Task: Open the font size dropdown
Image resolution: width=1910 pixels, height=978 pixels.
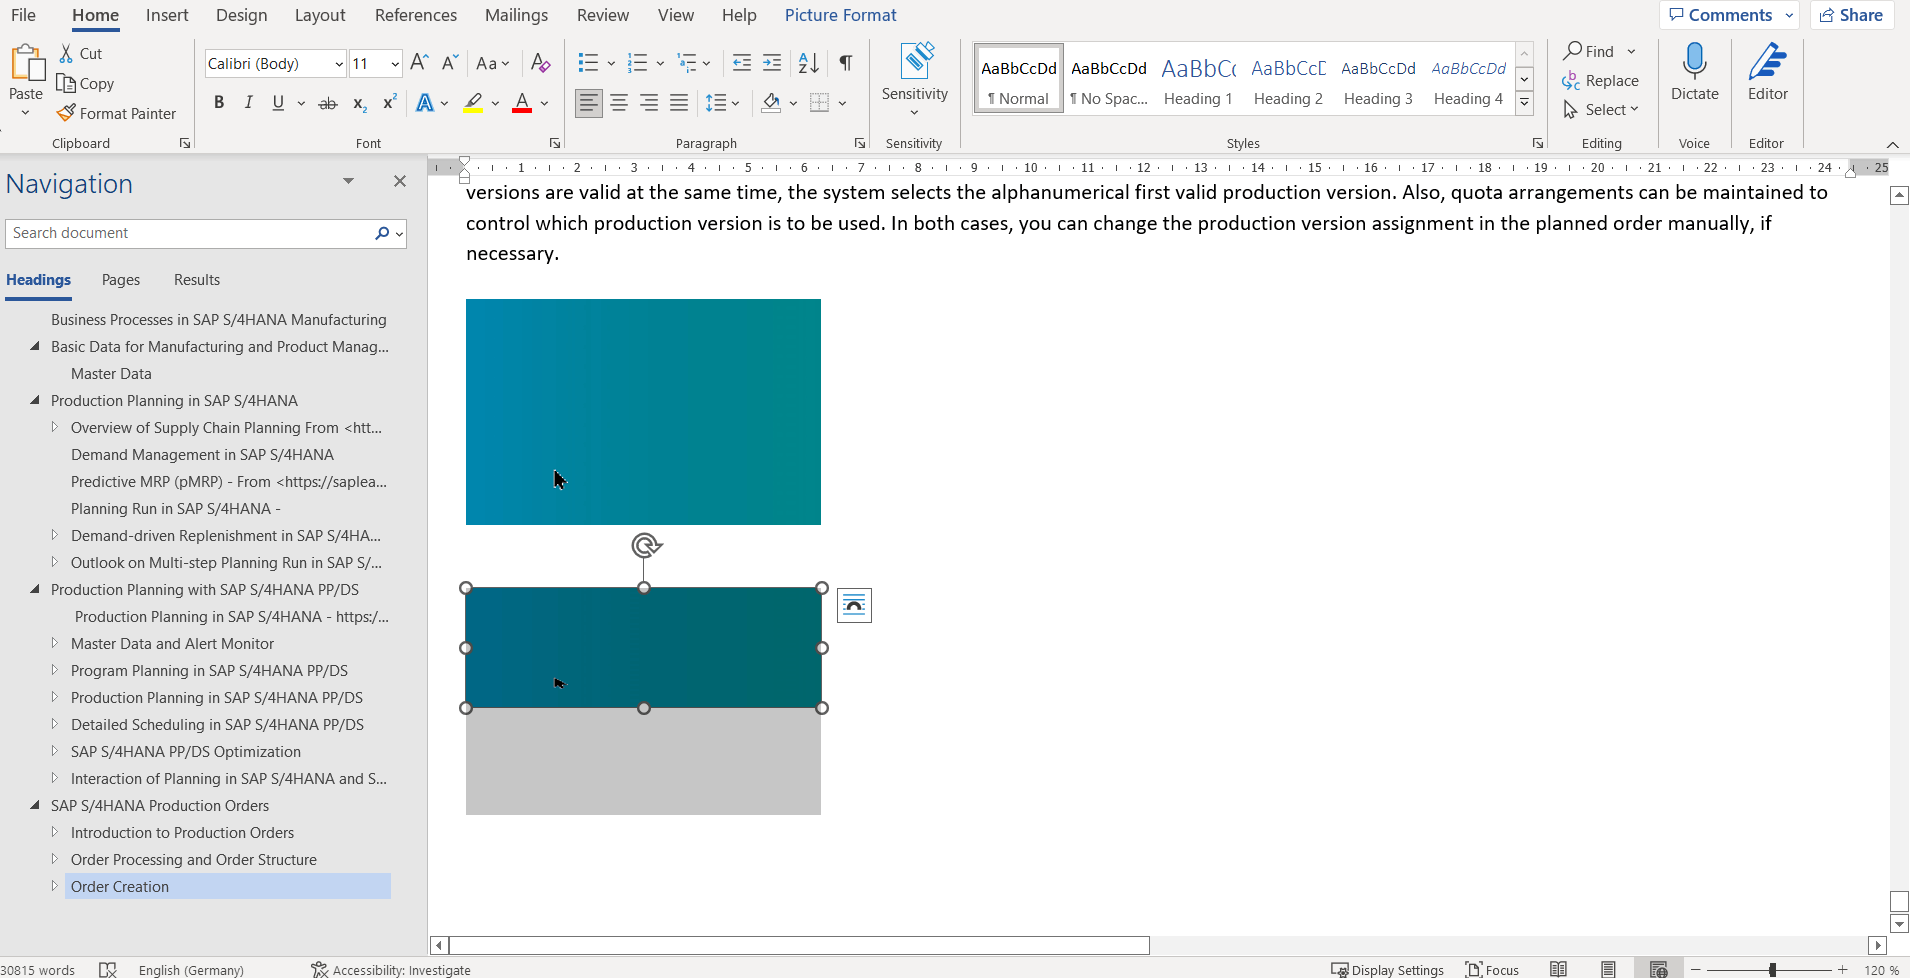Action: point(395,64)
